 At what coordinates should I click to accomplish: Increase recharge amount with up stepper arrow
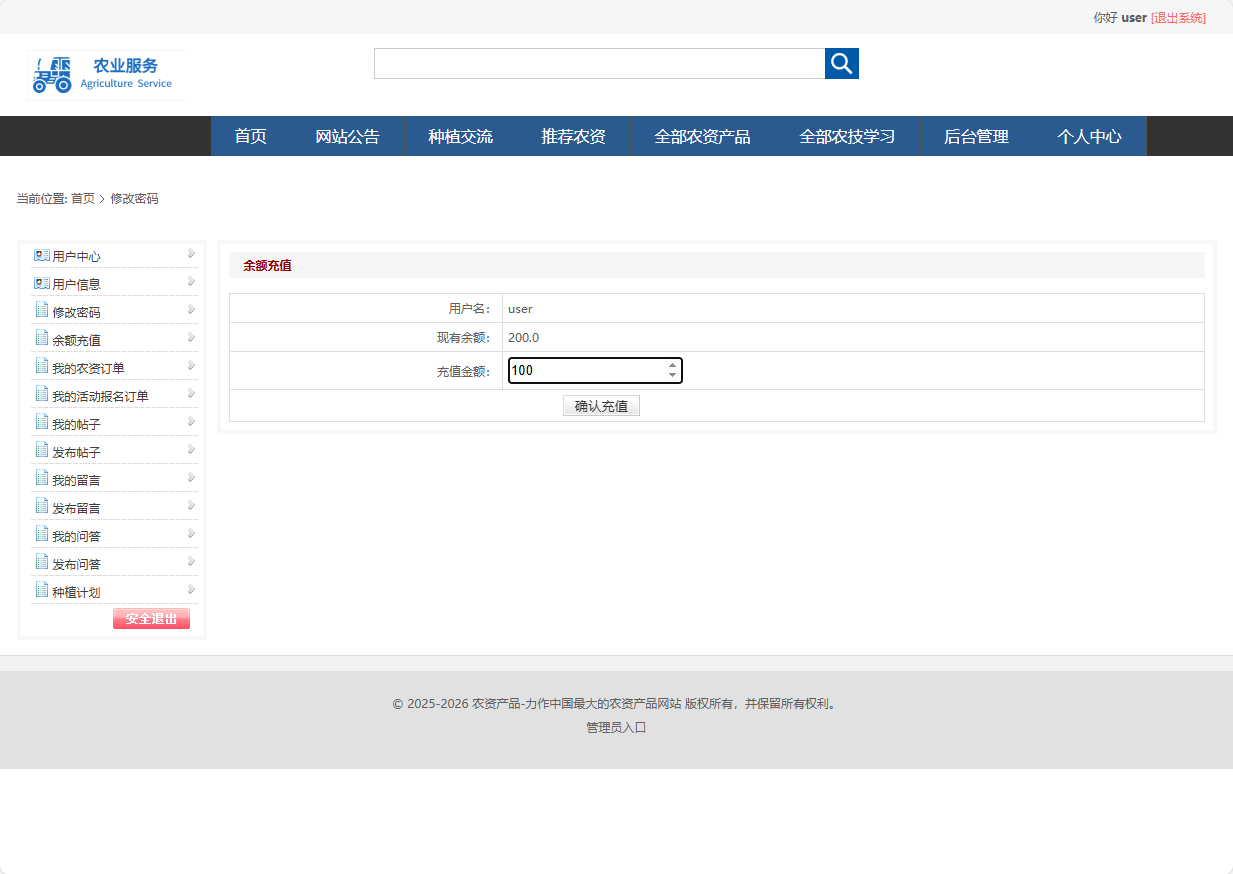point(673,365)
